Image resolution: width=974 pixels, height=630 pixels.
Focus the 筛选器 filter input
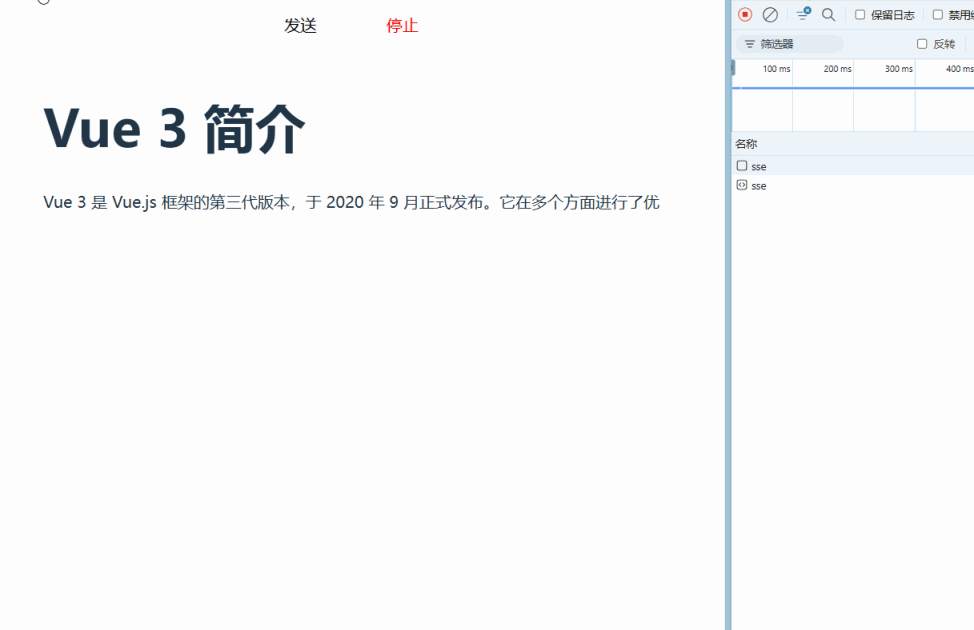click(x=789, y=44)
